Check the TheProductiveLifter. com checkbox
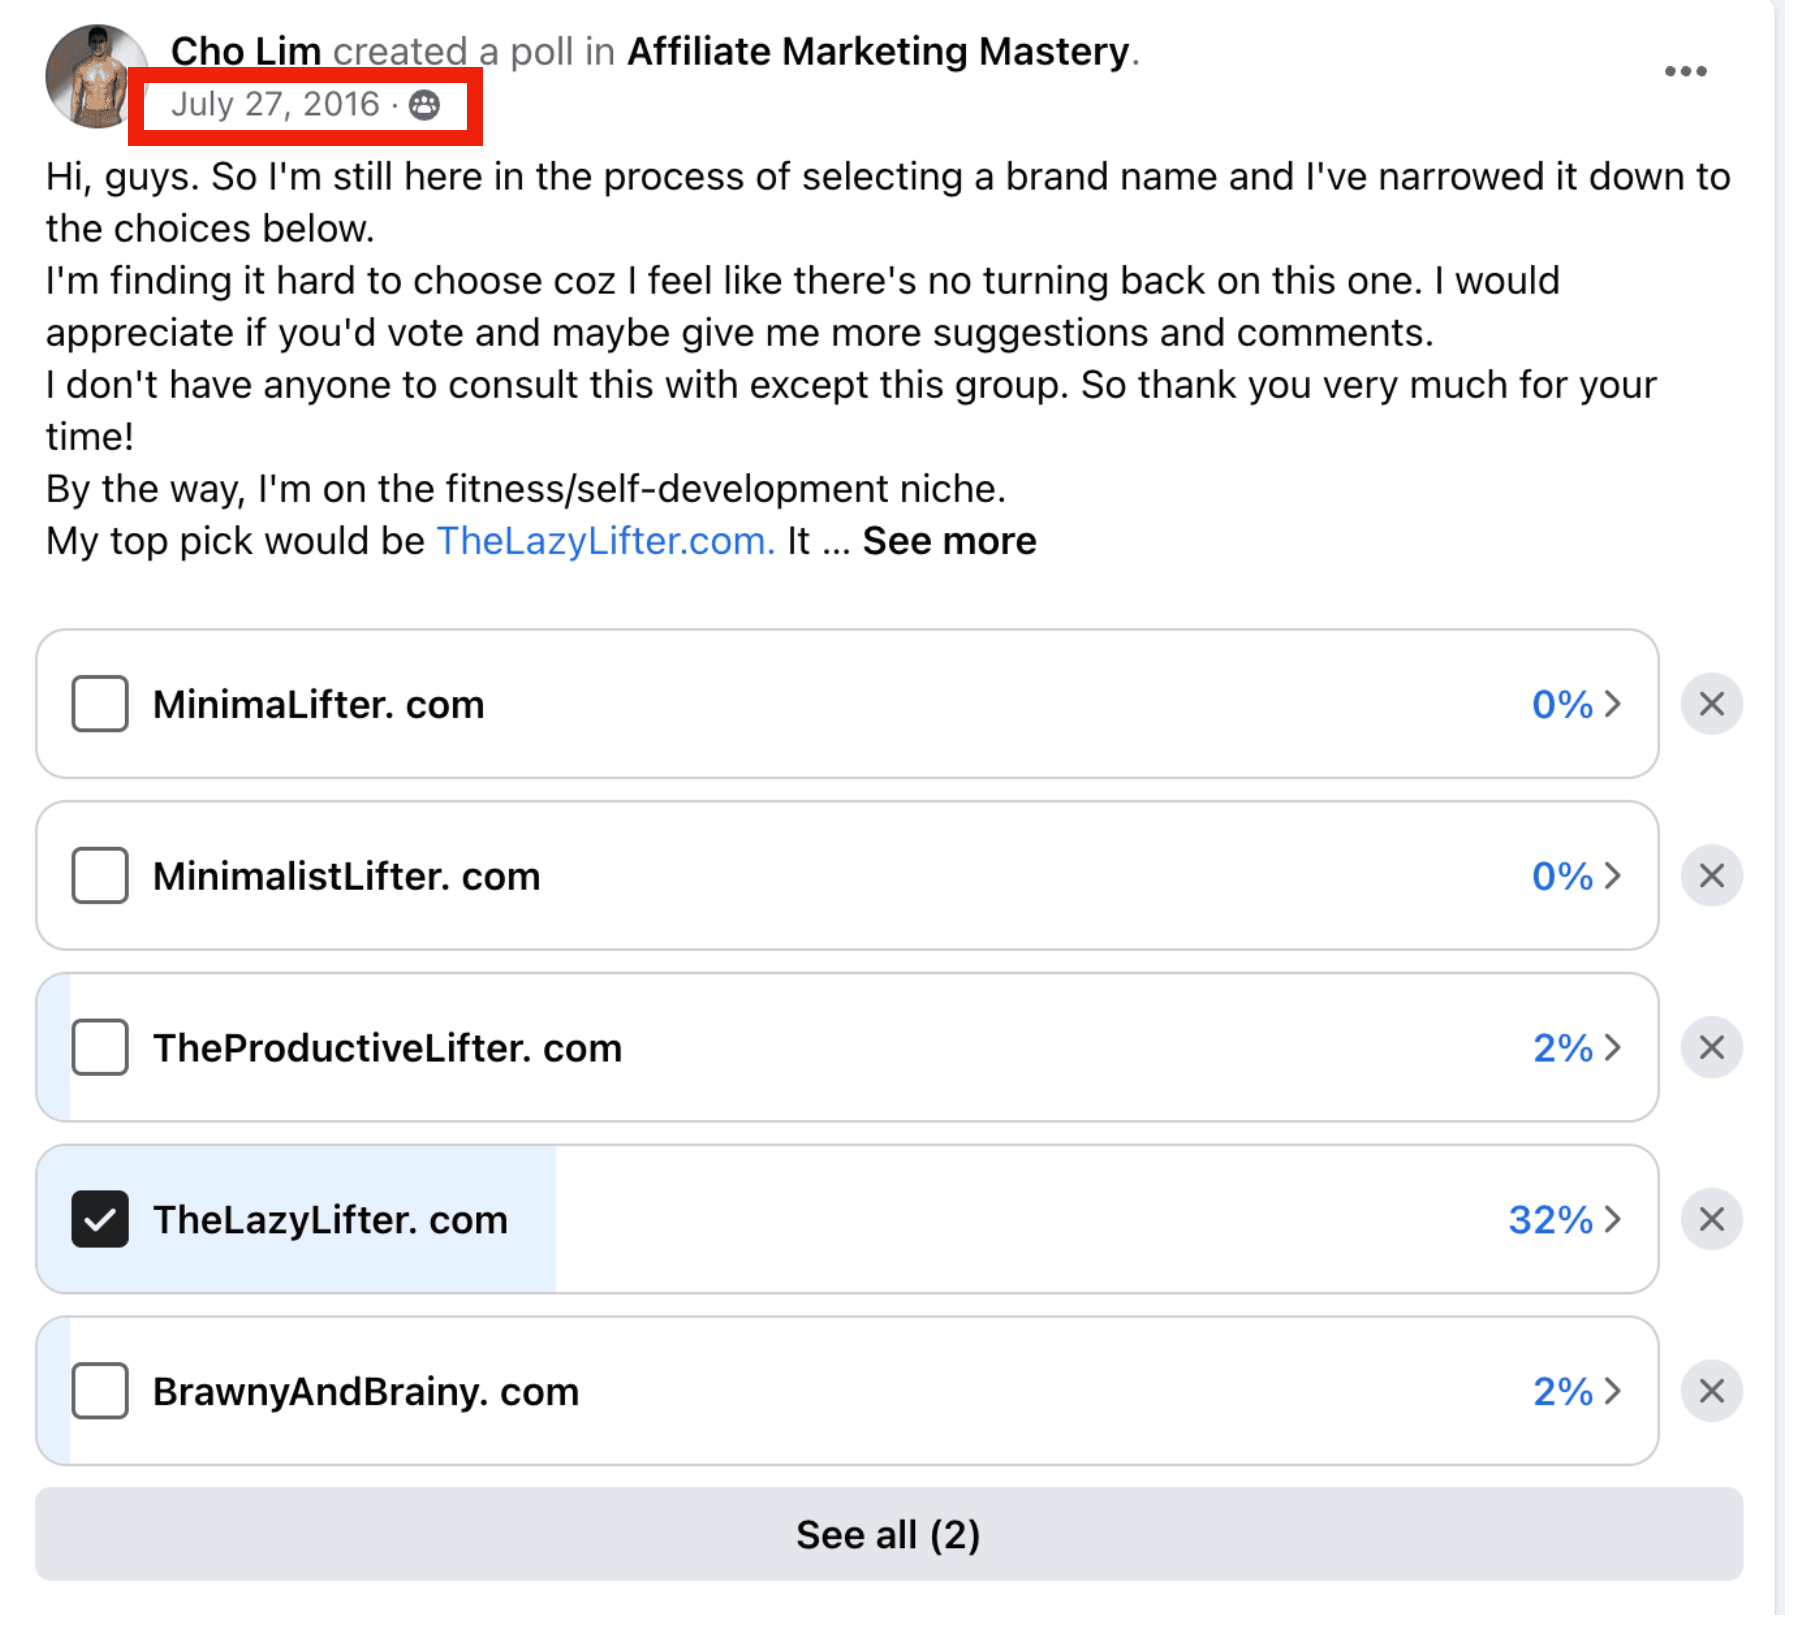 pyautogui.click(x=100, y=1048)
